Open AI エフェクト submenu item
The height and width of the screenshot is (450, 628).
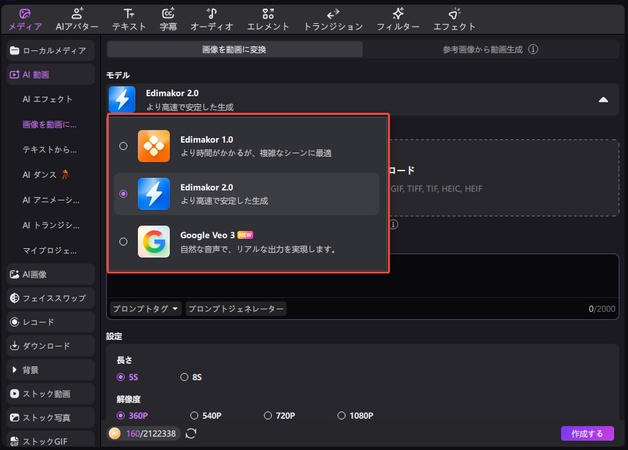tap(47, 99)
